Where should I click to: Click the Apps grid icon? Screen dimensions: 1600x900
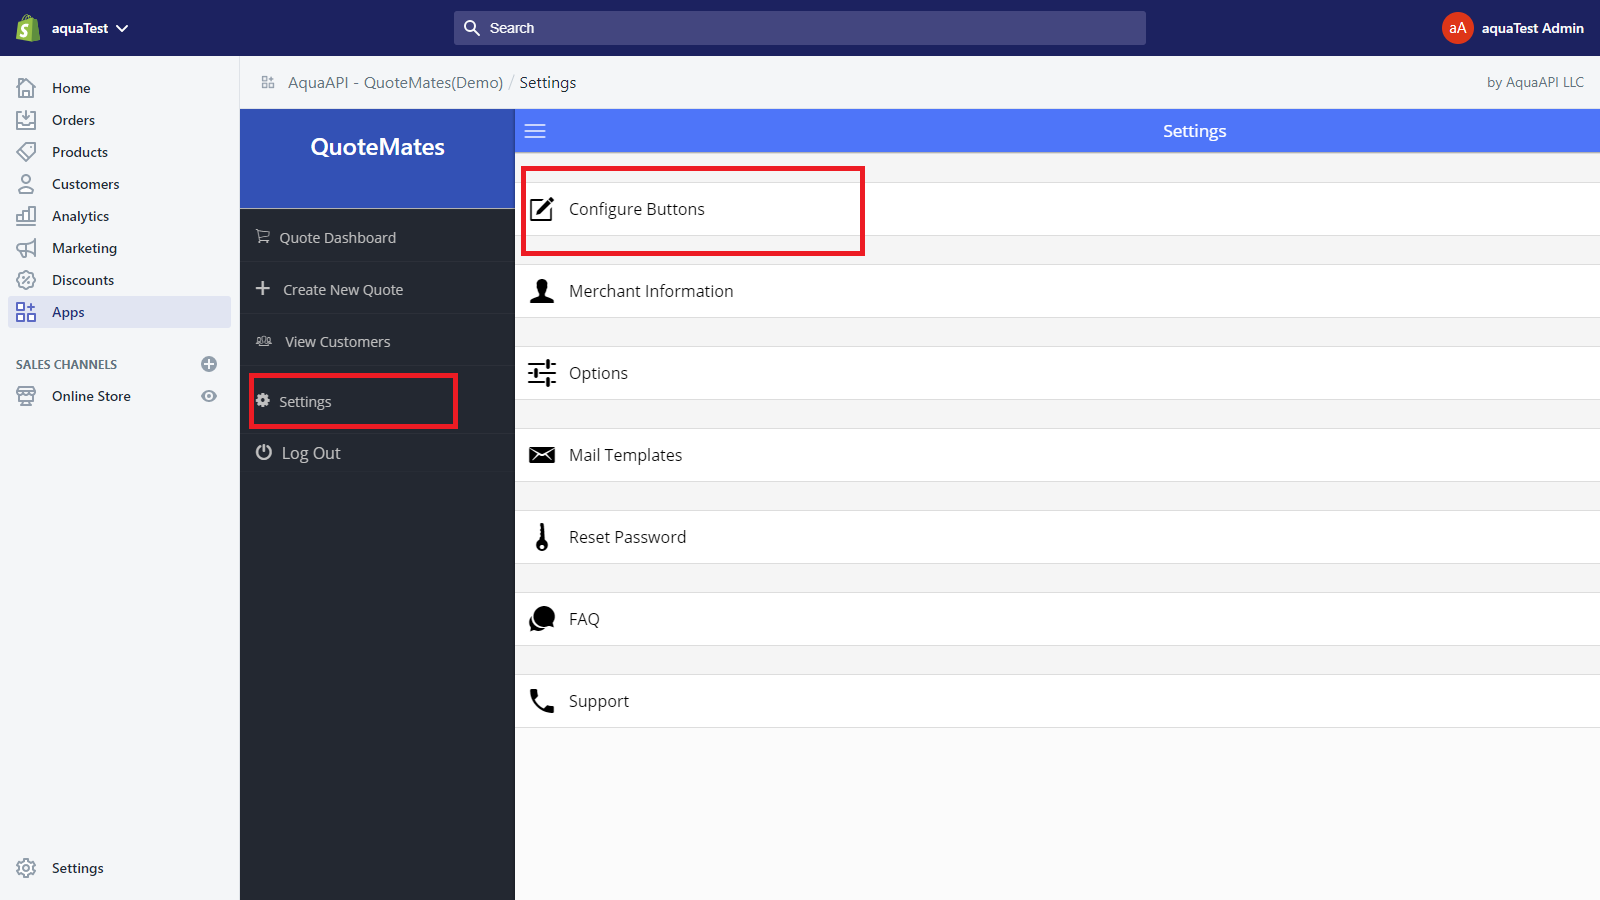point(26,312)
